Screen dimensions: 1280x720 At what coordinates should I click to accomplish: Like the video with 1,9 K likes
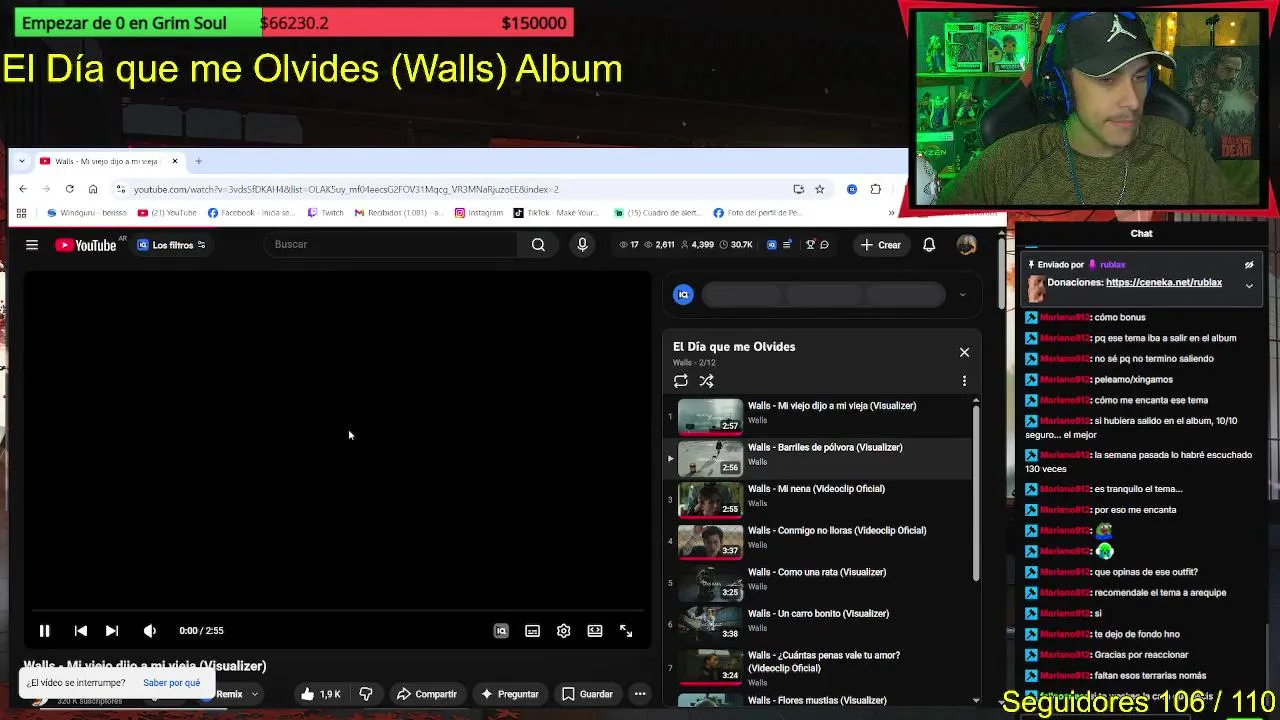(321, 694)
